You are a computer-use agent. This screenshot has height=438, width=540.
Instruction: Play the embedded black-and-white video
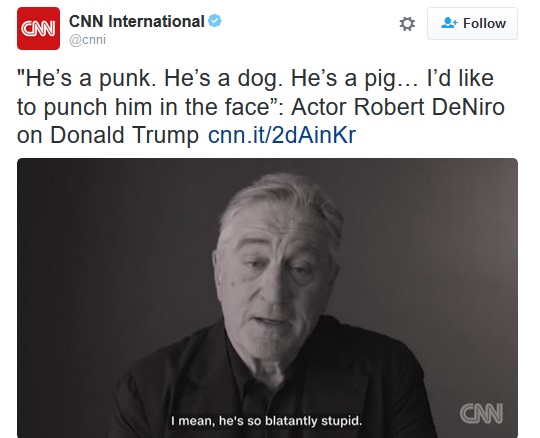[267, 298]
